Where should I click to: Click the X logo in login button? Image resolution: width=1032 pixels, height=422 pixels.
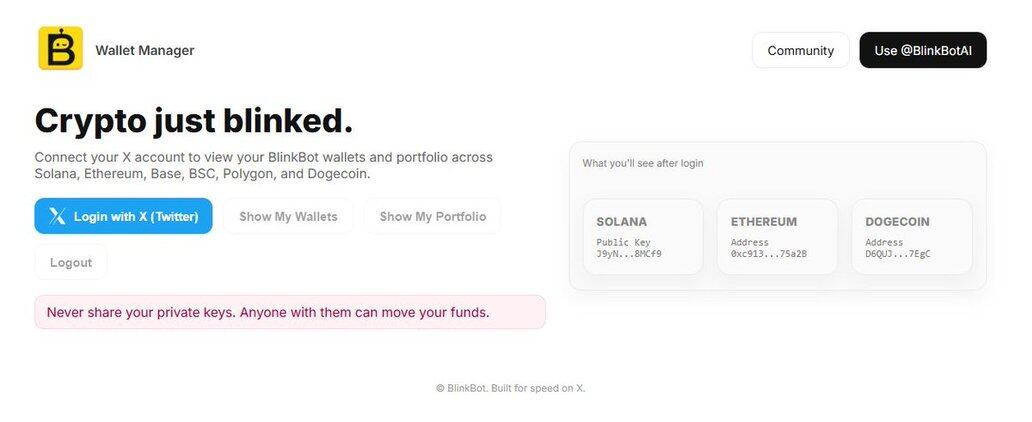[58, 216]
